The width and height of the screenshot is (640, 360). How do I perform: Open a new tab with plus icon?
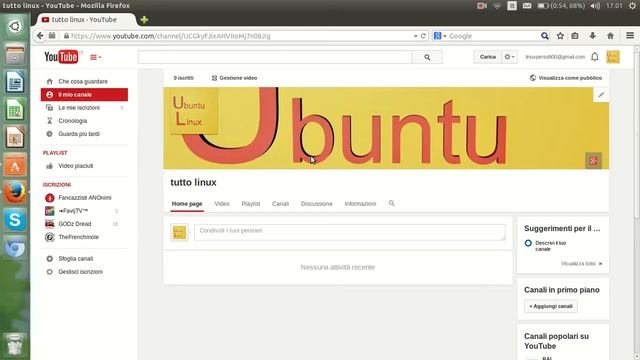tap(144, 20)
